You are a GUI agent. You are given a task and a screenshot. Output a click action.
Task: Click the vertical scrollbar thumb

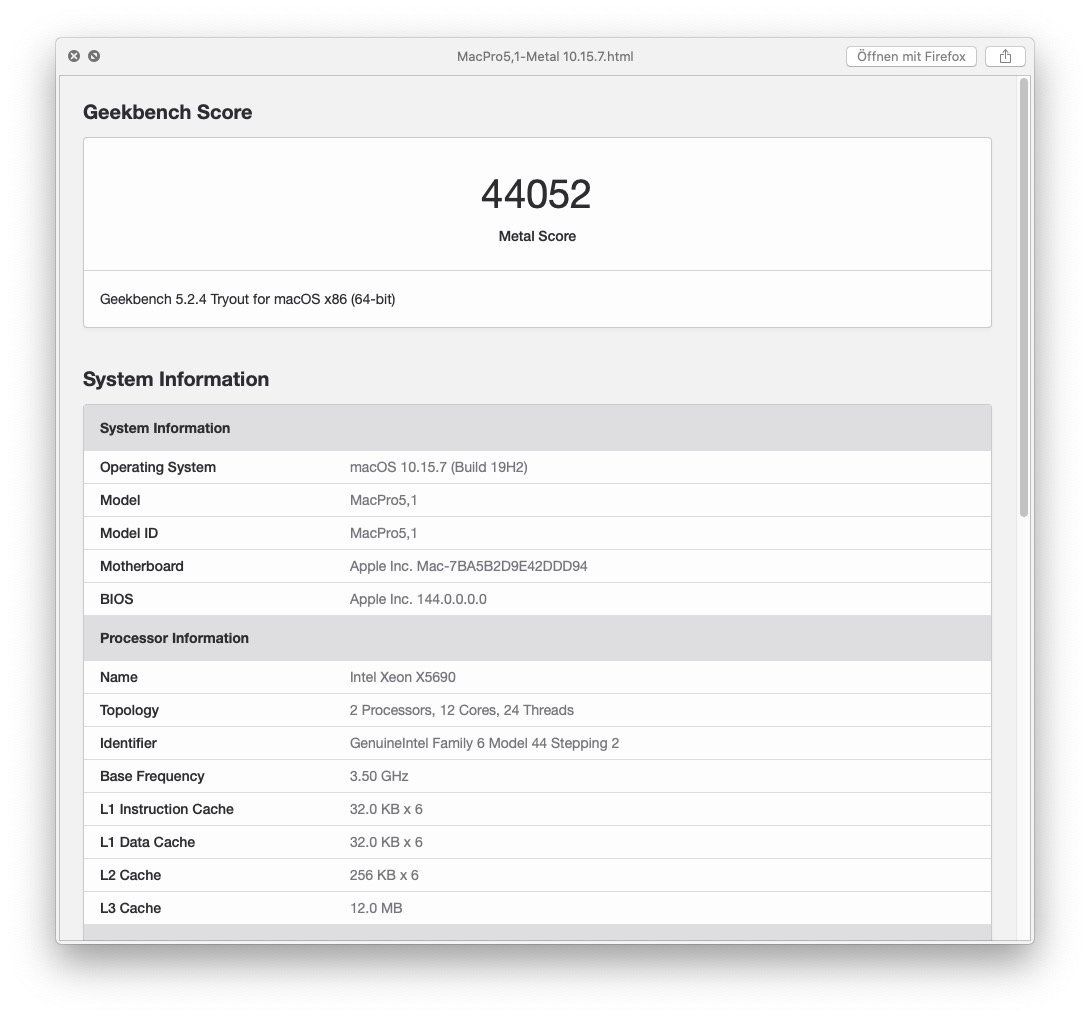tap(1023, 298)
